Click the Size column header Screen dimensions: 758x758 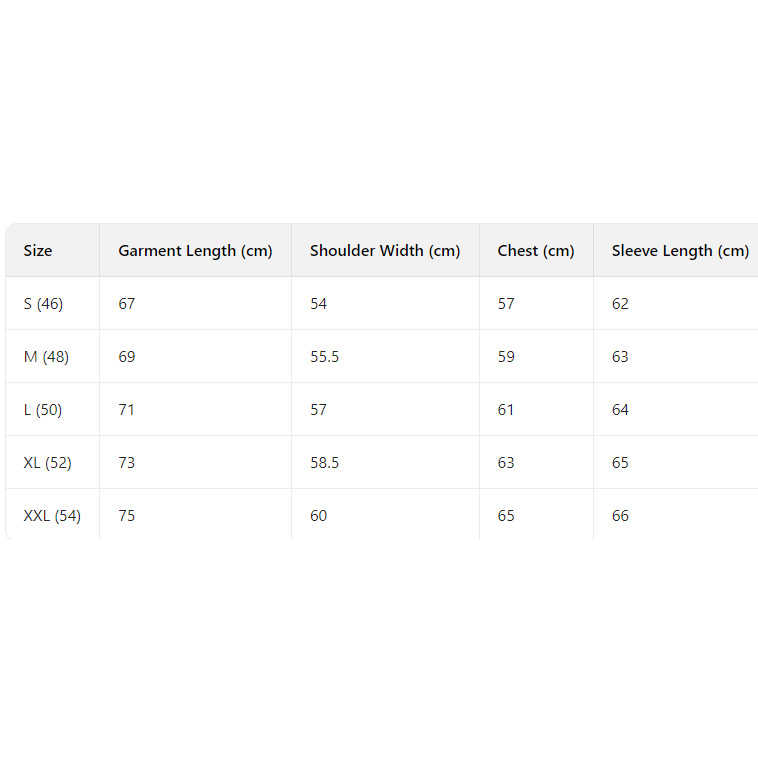(x=38, y=251)
